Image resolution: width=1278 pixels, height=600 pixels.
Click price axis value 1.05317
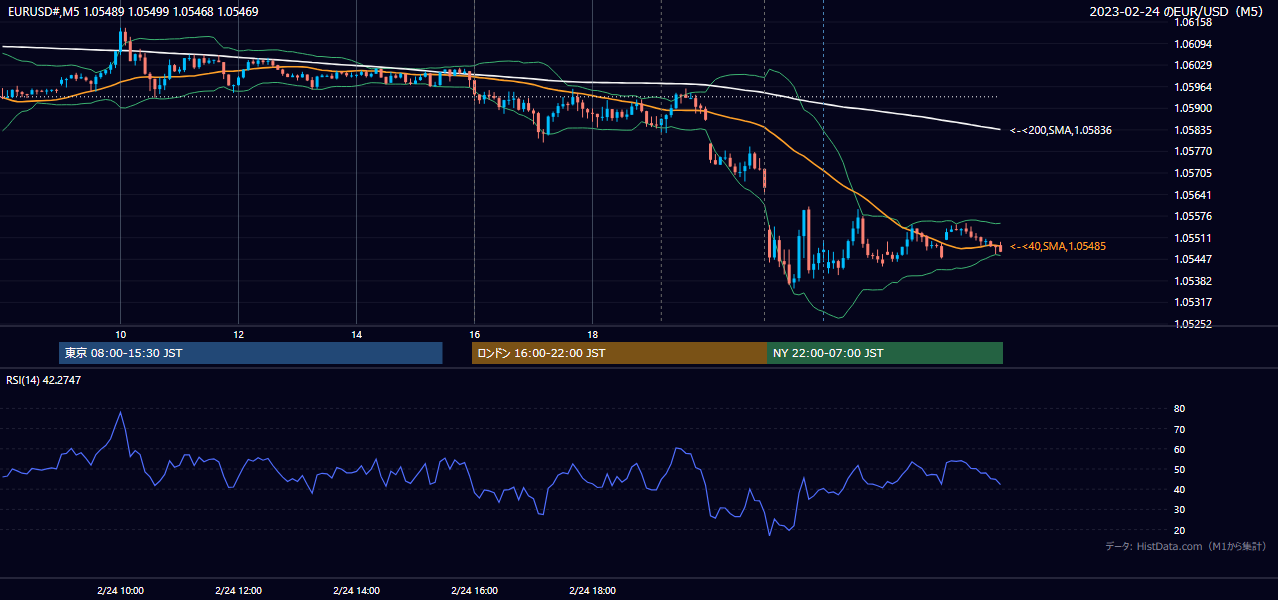pyautogui.click(x=1193, y=302)
